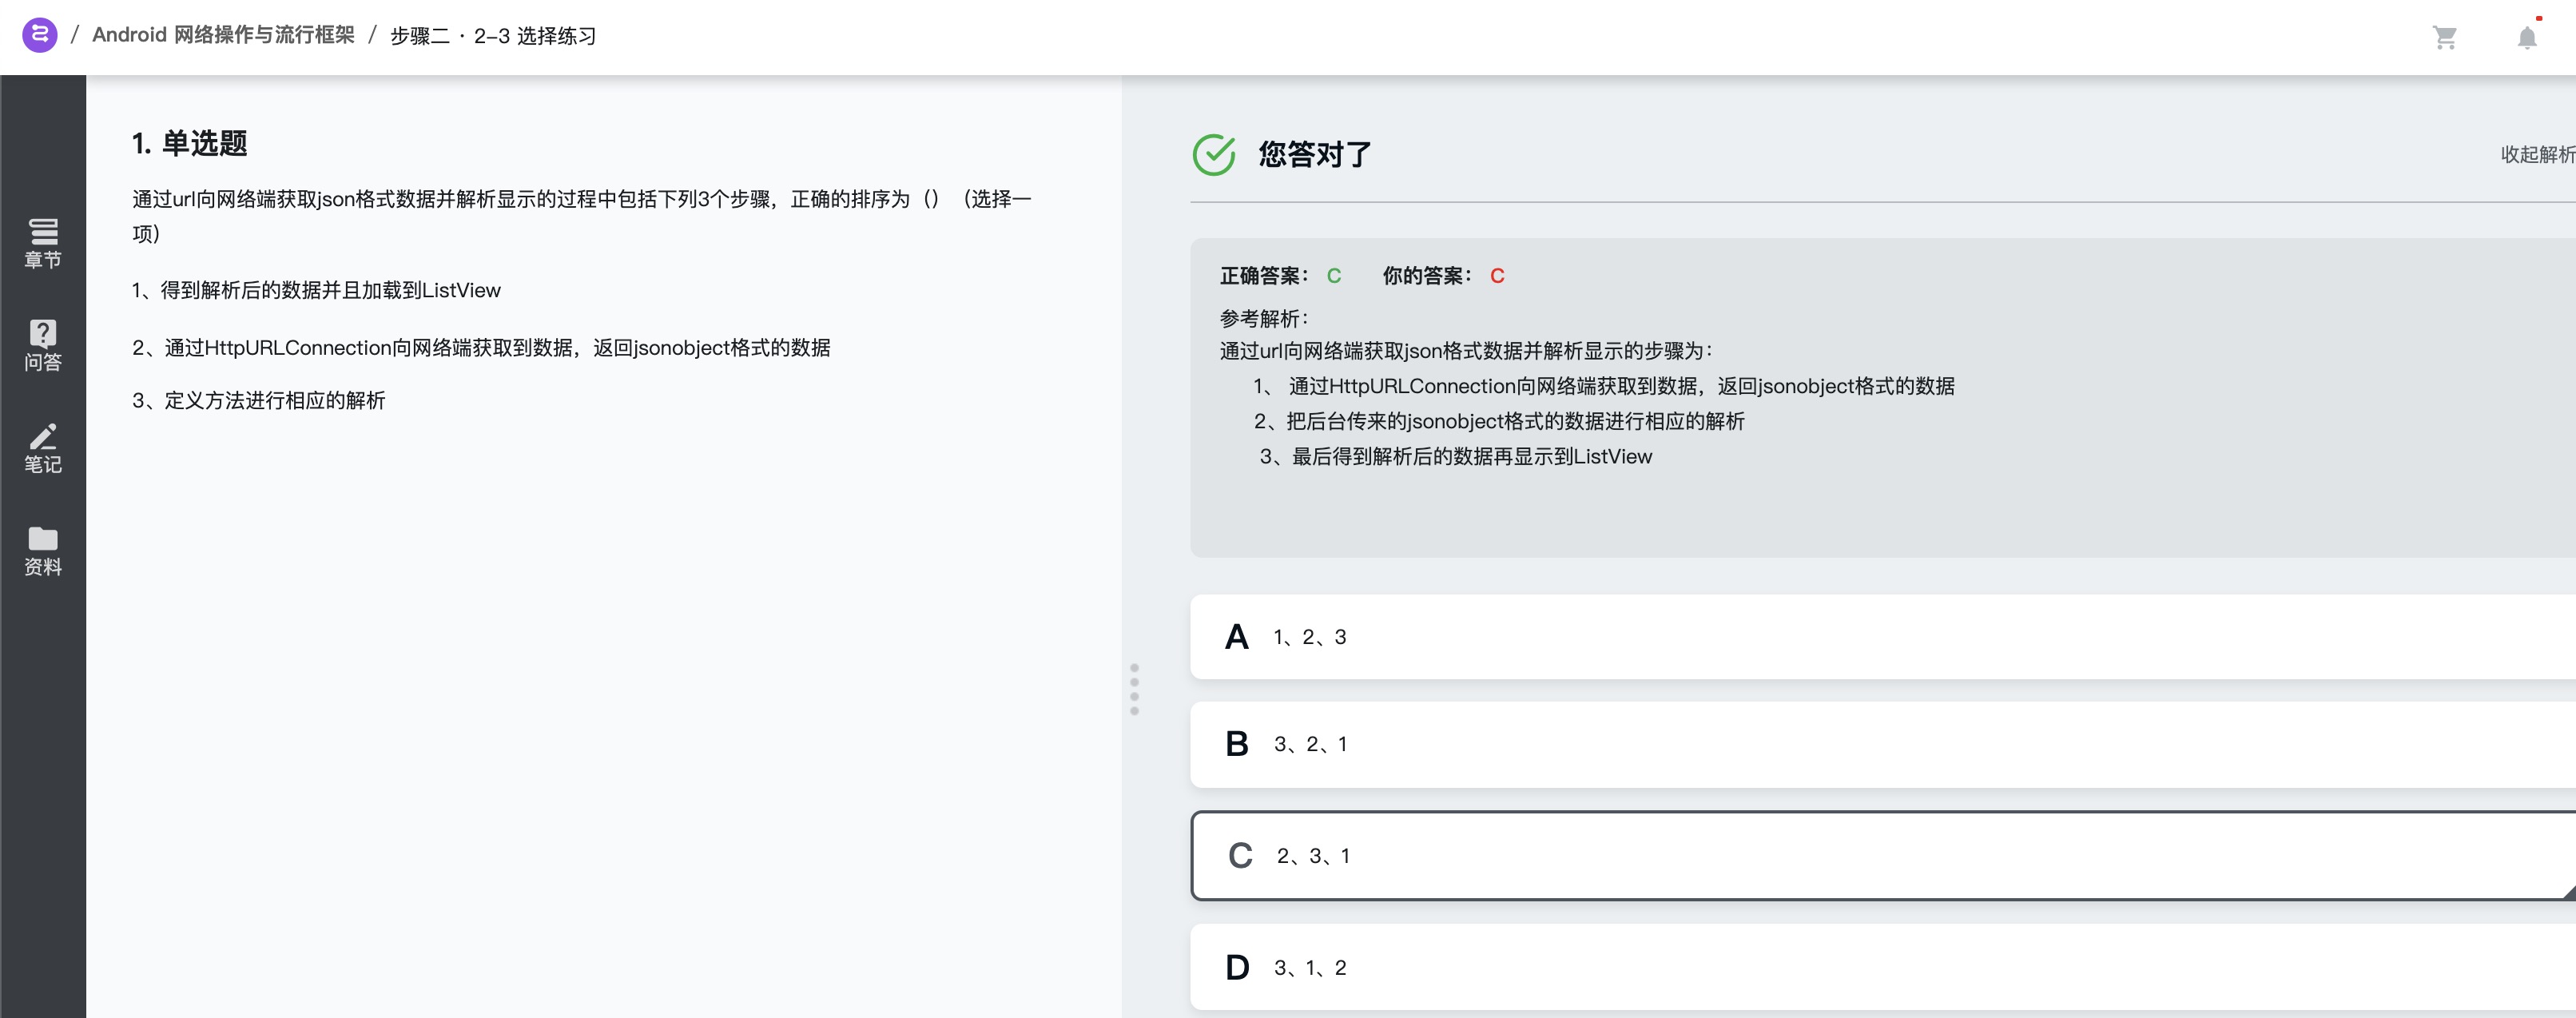The image size is (2576, 1018).
Task: Collapse the explanation via 收起解析
Action: pos(2537,154)
